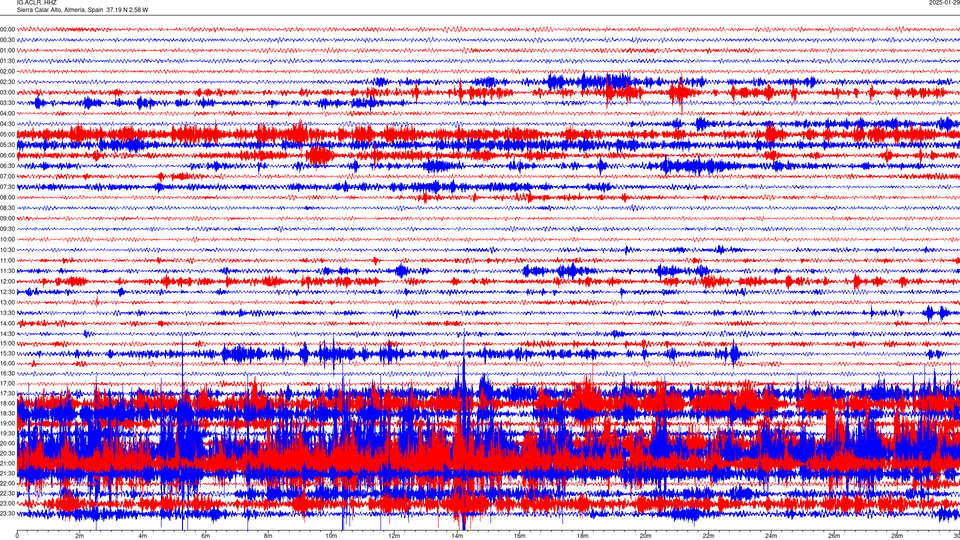Select the 02:00 time row label
This screenshot has width=960, height=540.
coord(7,71)
